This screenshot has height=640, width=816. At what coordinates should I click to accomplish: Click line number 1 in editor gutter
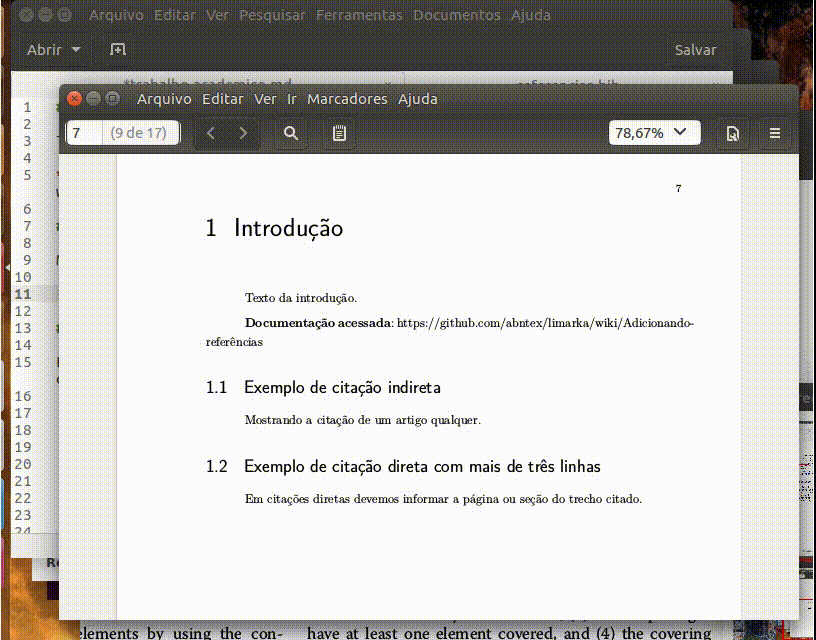coord(27,108)
